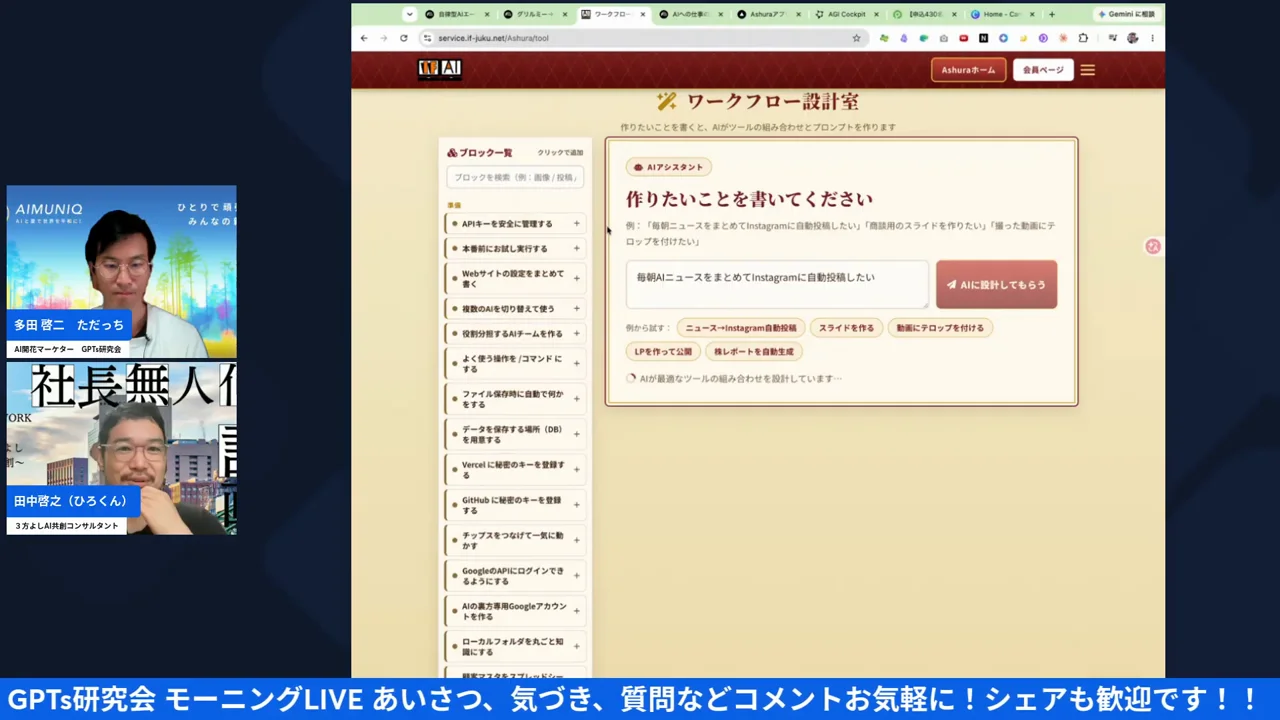This screenshot has width=1280, height=720.
Task: Switch to the '自律型AIエー' browser tab
Action: (457, 14)
